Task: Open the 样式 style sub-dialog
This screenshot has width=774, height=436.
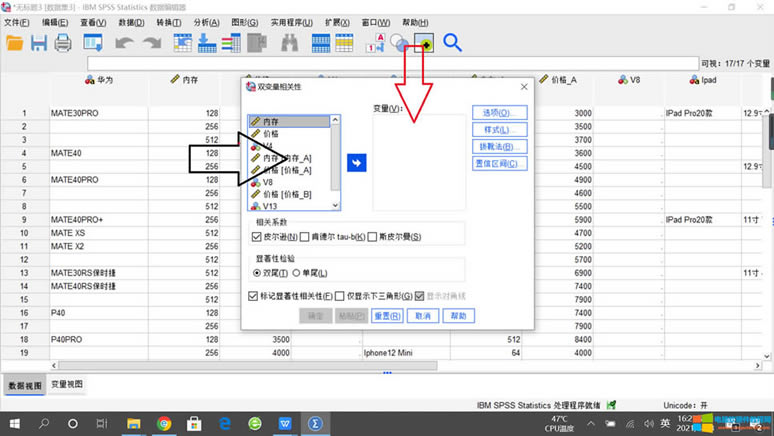Action: (498, 130)
